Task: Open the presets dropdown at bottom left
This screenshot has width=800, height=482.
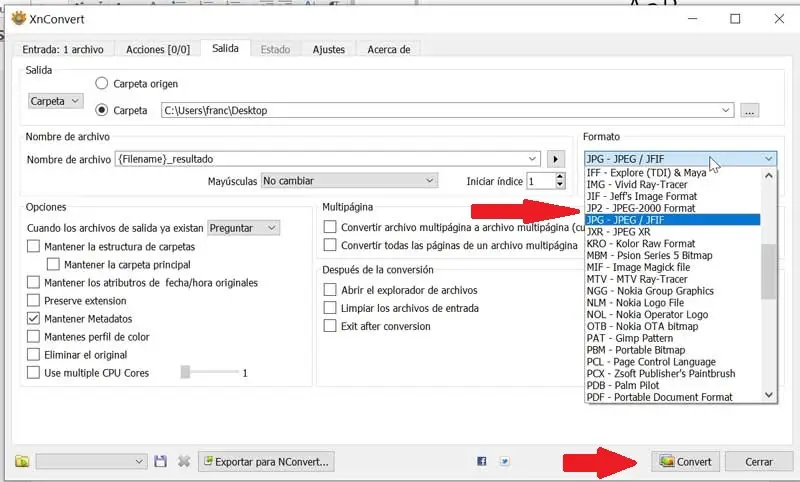Action: point(91,462)
